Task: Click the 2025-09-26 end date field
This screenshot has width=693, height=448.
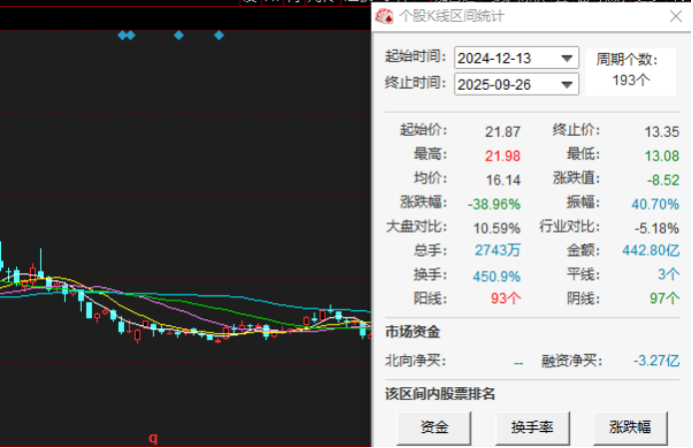Action: click(506, 85)
